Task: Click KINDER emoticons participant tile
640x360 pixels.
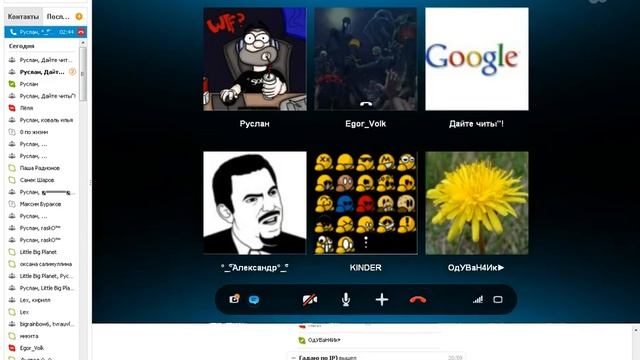Action: tap(366, 203)
